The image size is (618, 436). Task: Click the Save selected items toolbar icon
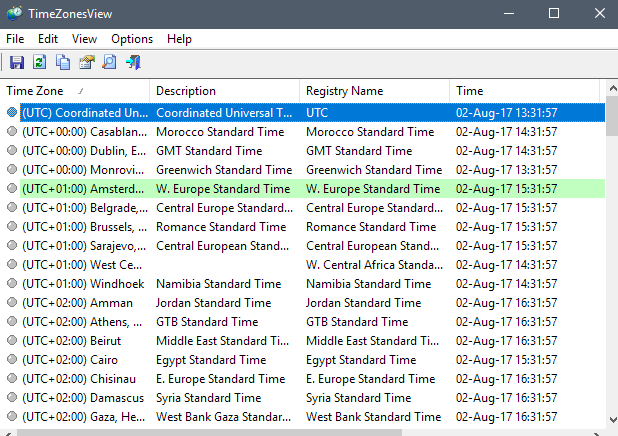tap(17, 62)
